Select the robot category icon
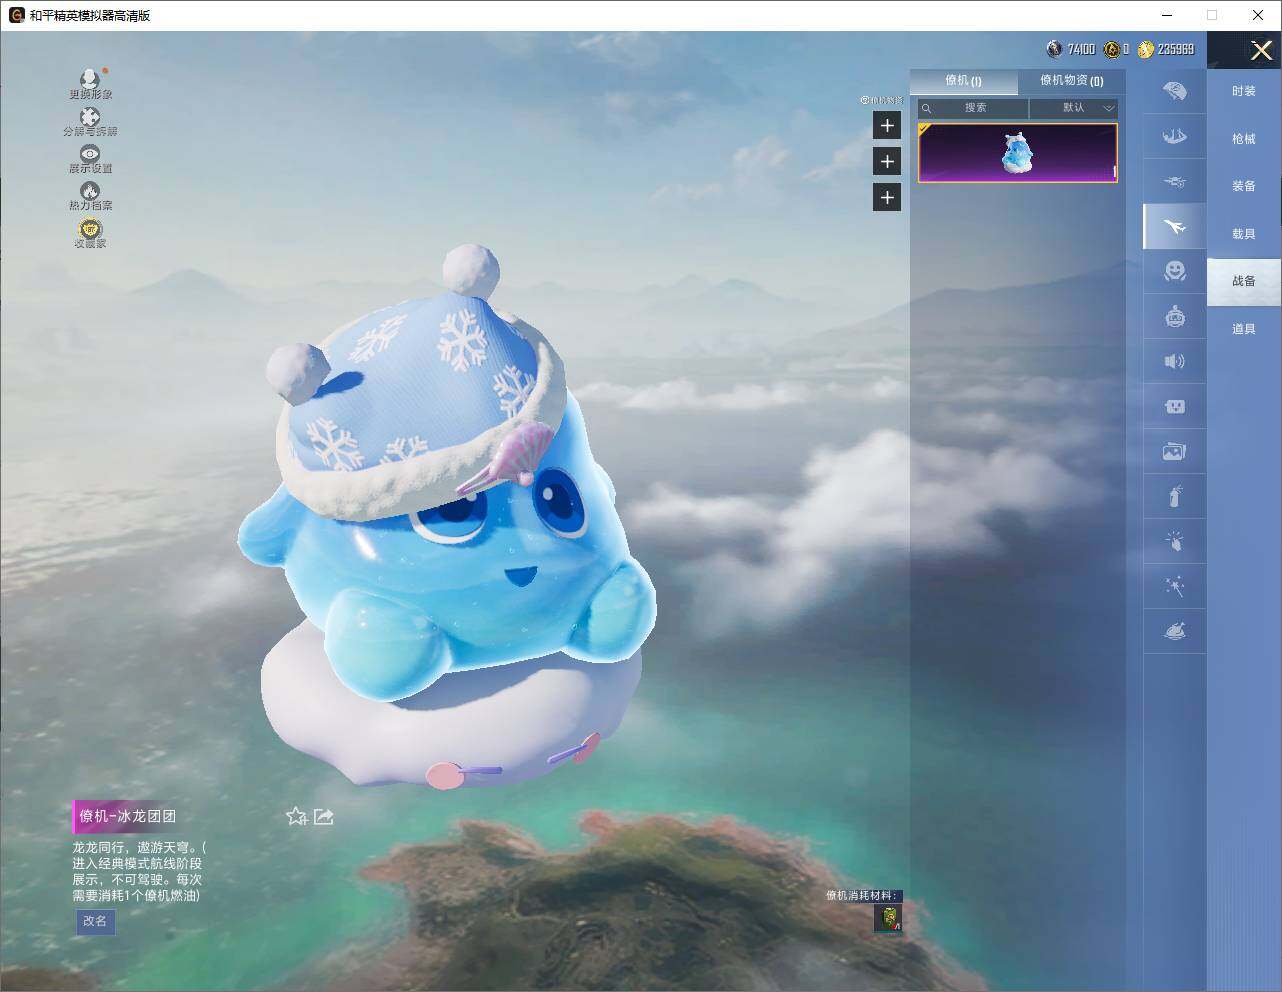The image size is (1282, 992). (x=1175, y=316)
